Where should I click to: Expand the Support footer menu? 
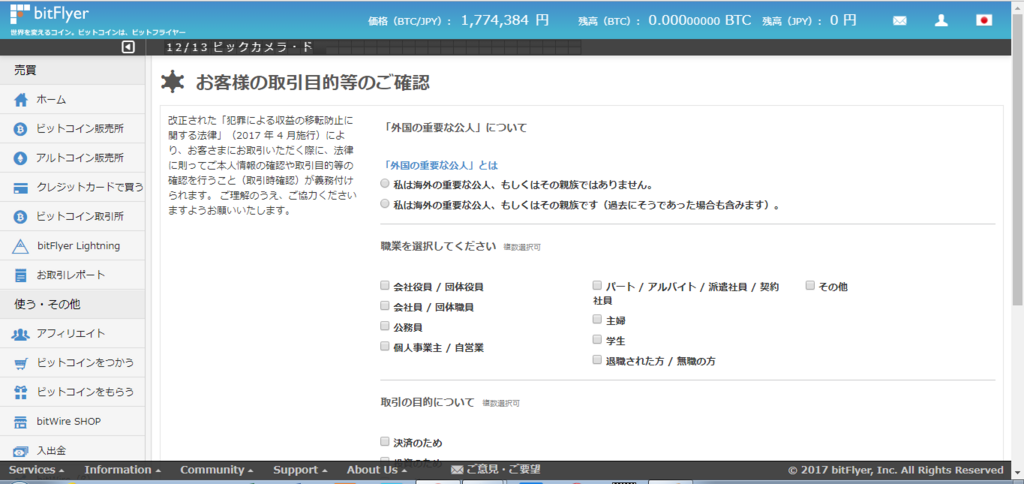point(300,470)
